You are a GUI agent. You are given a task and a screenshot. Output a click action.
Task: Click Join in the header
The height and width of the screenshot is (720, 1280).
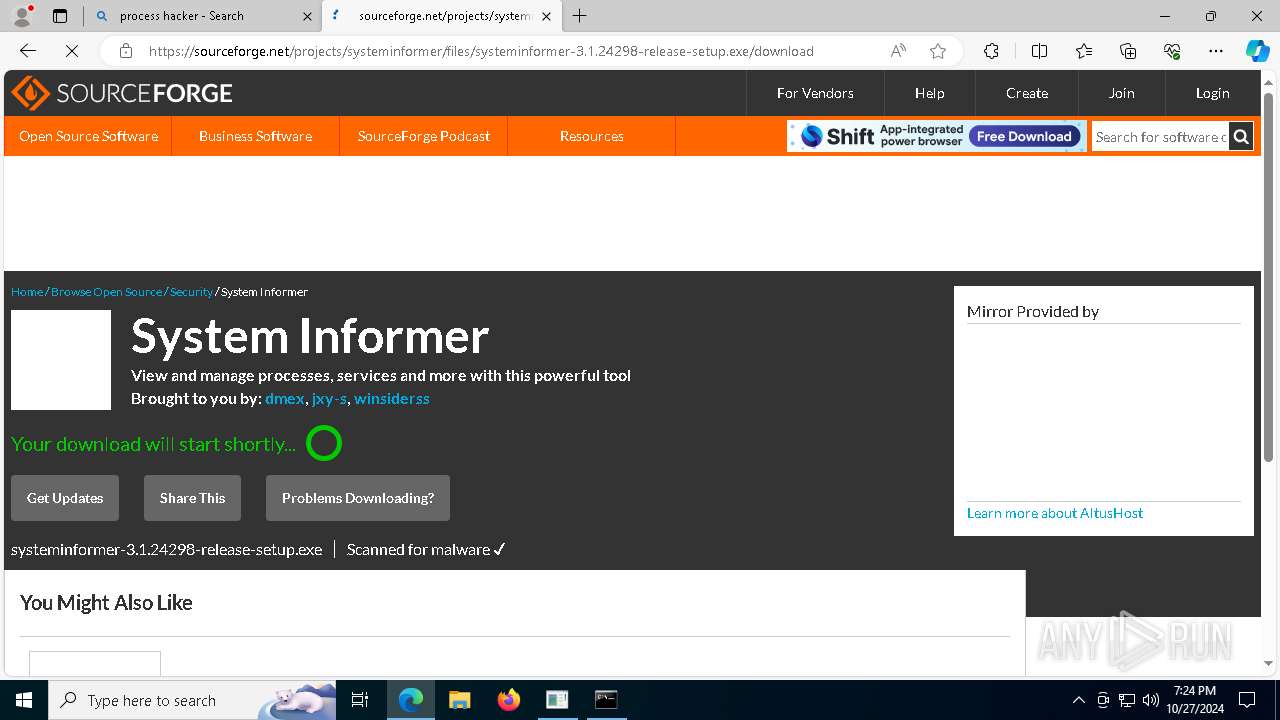click(1121, 93)
